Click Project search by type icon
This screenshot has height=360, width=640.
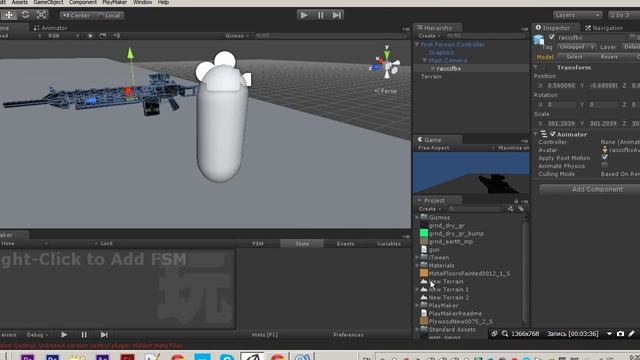510,209
